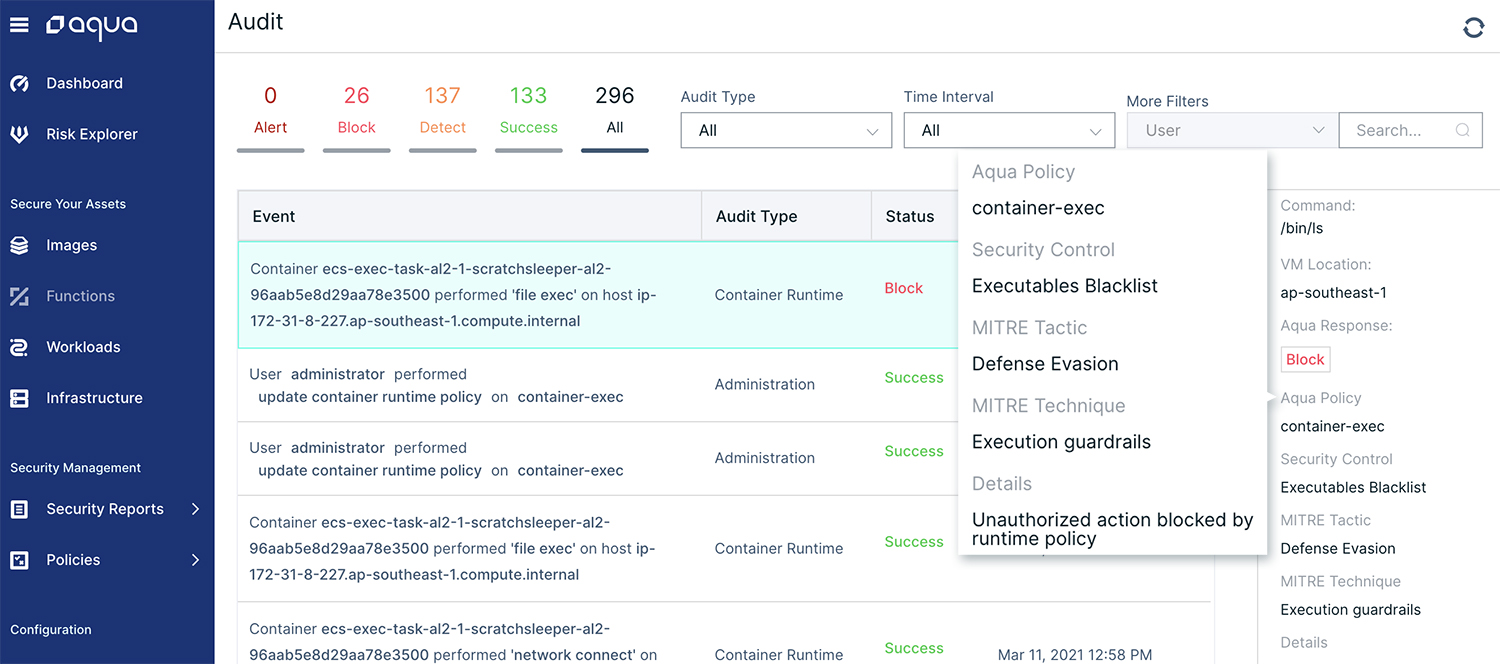This screenshot has width=1500, height=664.
Task: Open Risk Explorer in the sidebar
Action: pos(92,134)
